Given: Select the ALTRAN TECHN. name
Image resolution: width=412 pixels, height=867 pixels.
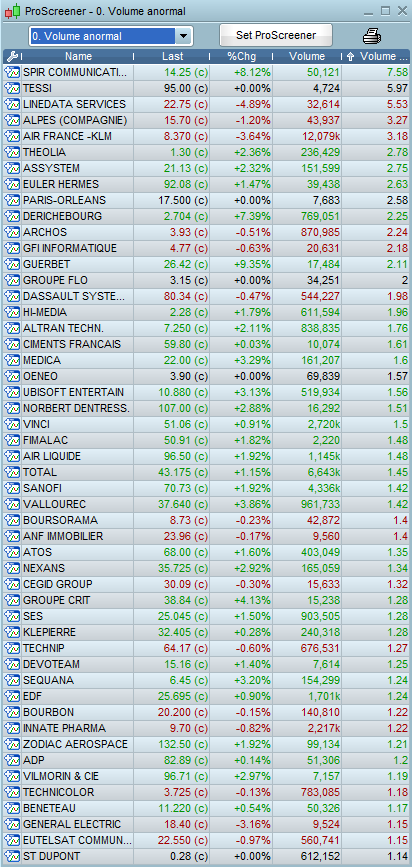Looking at the screenshot, I should point(64,328).
